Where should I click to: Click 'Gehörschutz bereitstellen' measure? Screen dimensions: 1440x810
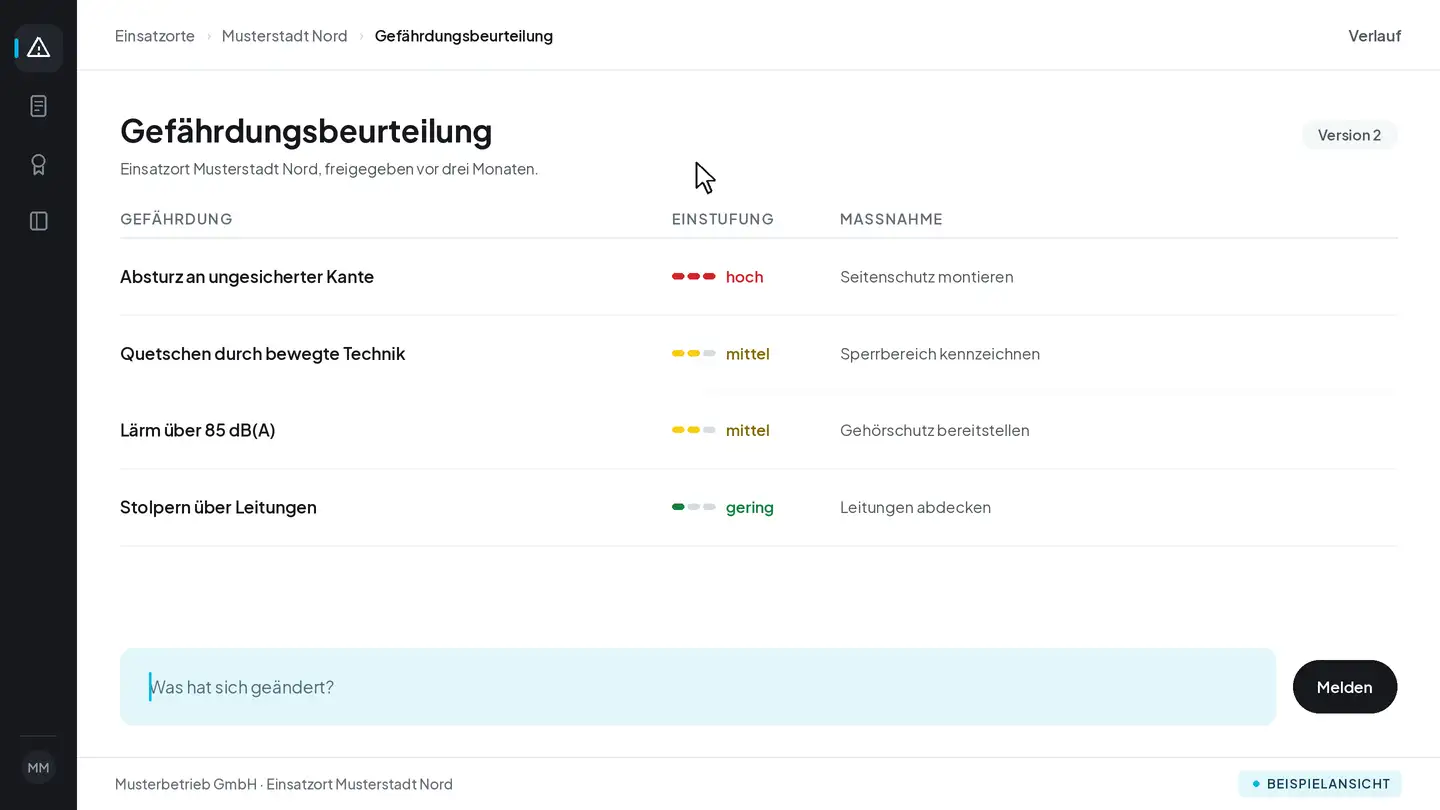coord(935,431)
